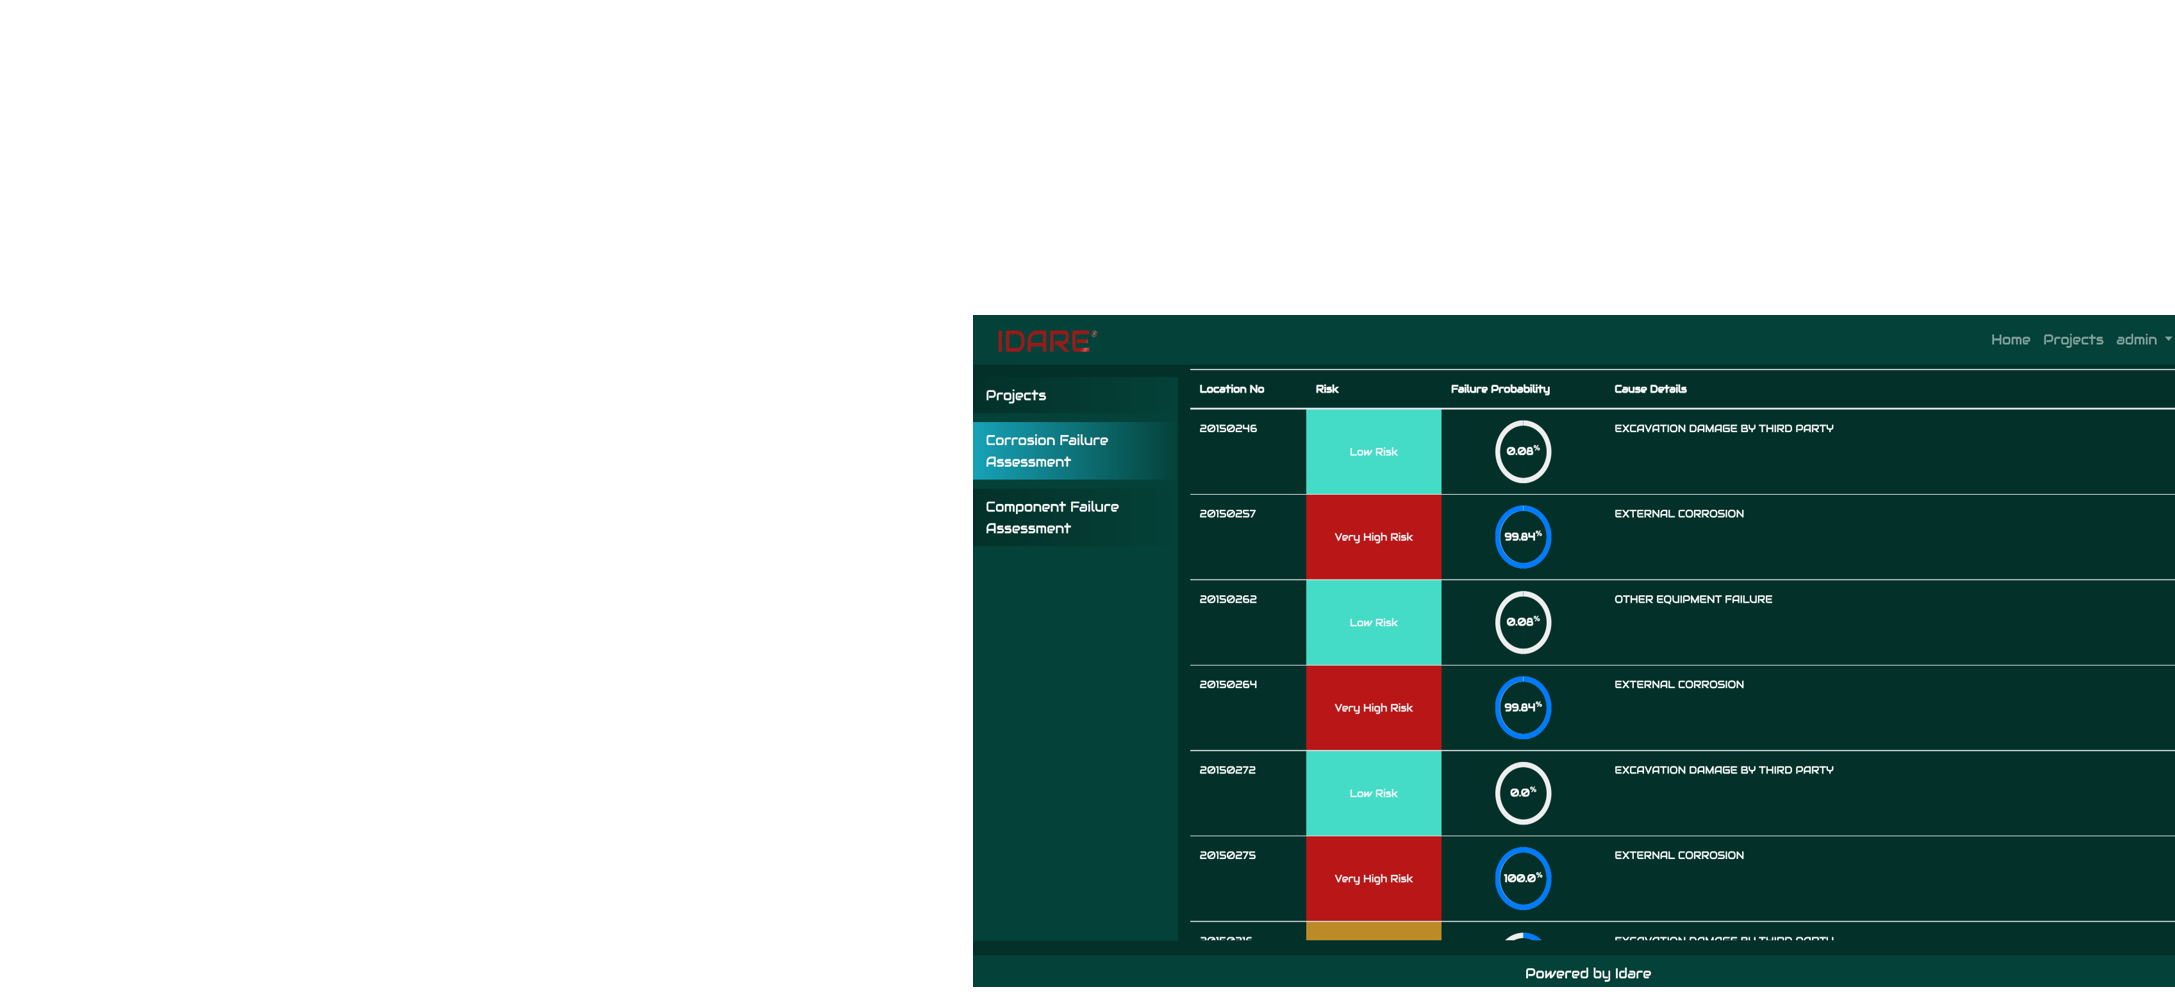This screenshot has width=2175, height=994.
Task: Click Other Equipment Failure cause text
Action: pos(1693,600)
